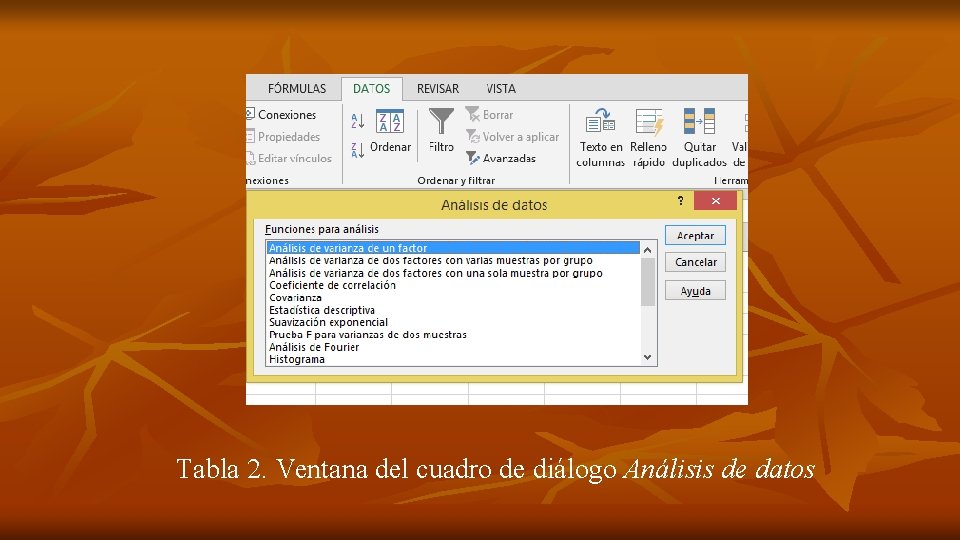Open Avanzadas filter options

(x=501, y=158)
